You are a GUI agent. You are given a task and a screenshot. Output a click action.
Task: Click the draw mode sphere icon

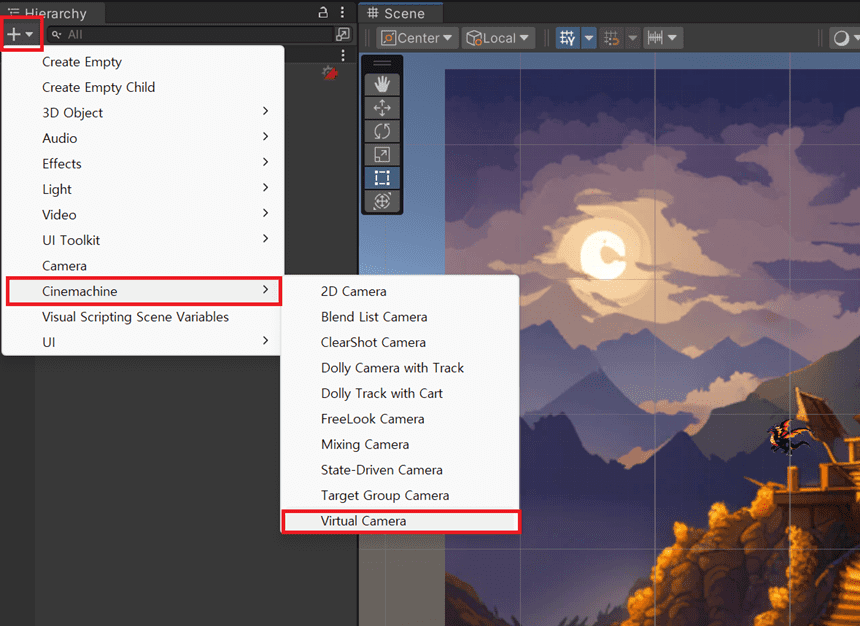841,38
